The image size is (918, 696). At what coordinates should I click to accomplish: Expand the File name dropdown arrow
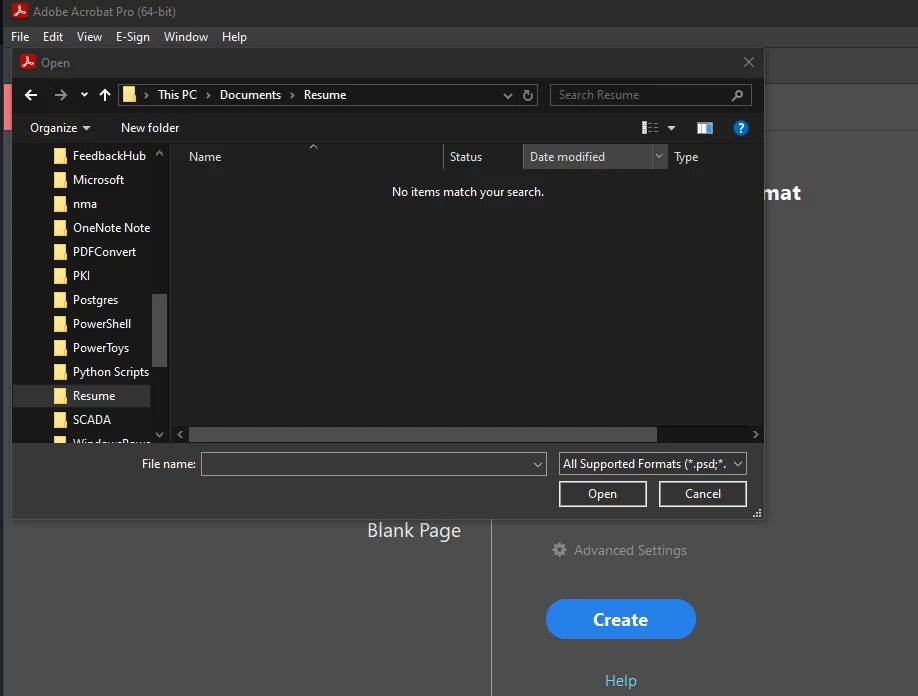537,464
